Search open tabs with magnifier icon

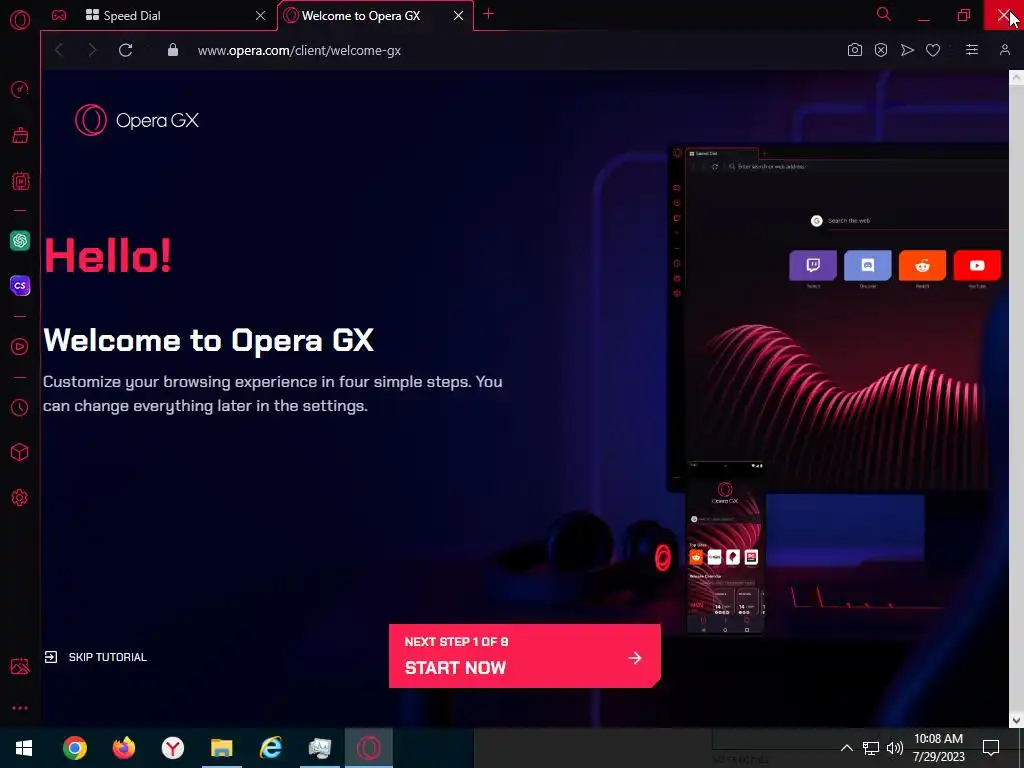coord(884,14)
